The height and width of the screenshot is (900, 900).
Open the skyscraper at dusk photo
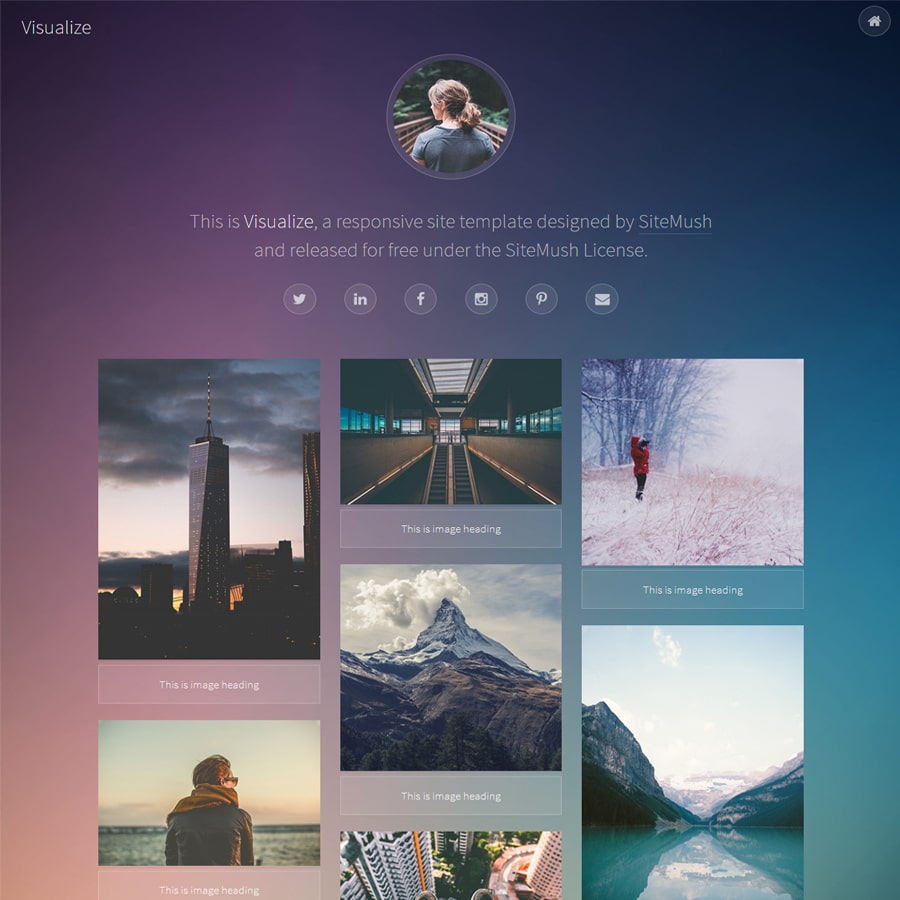209,509
